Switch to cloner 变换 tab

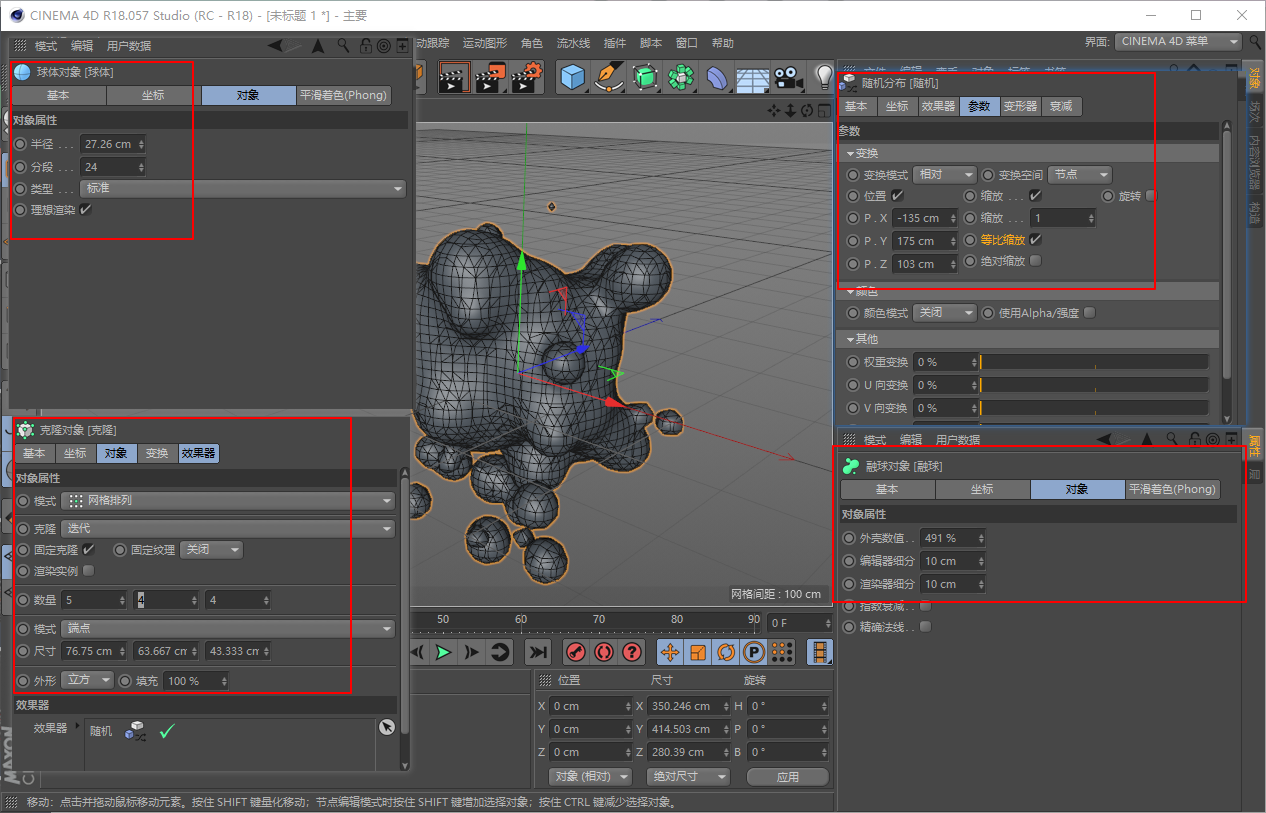tap(157, 453)
